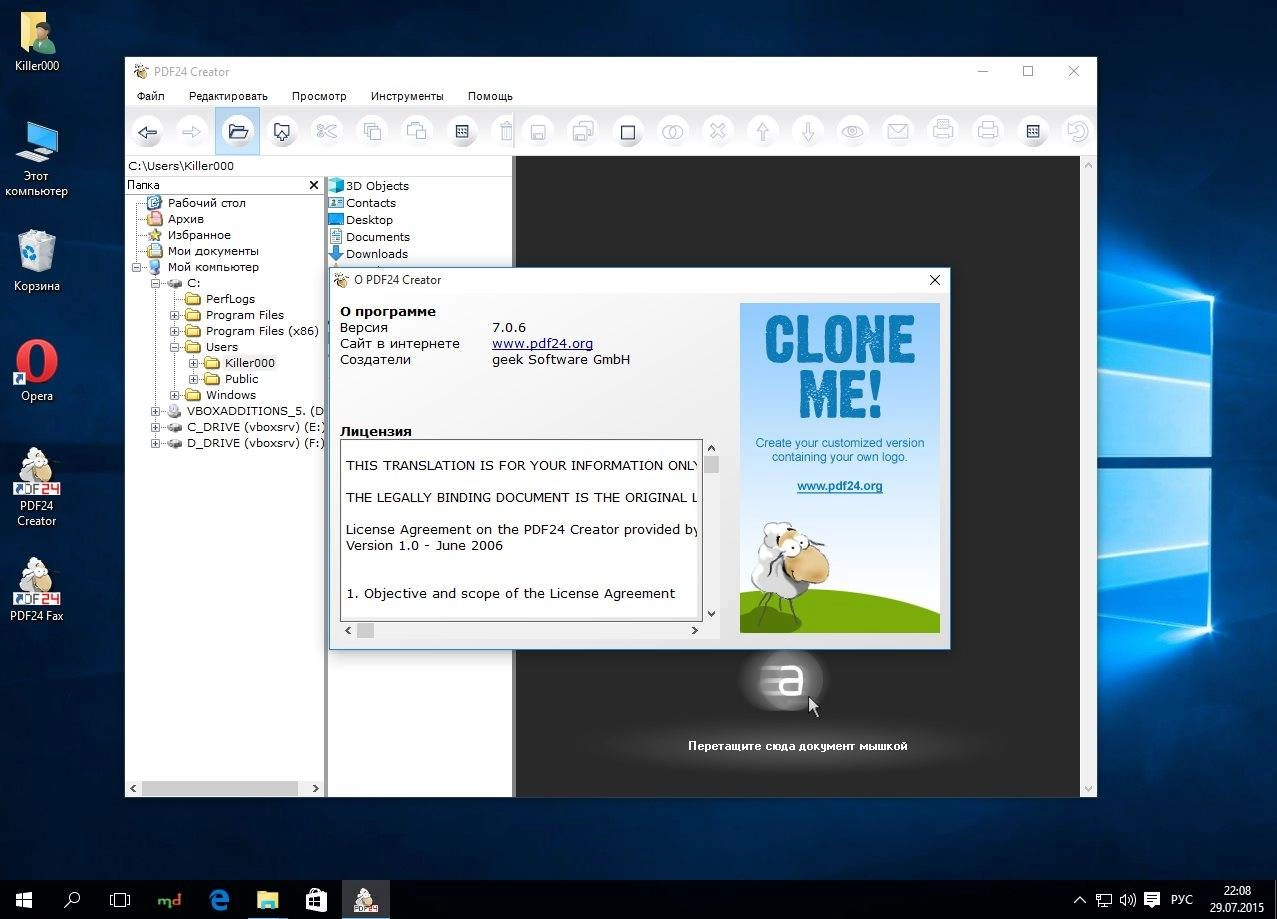
Task: Select the PerfLogs folder
Action: pyautogui.click(x=230, y=299)
